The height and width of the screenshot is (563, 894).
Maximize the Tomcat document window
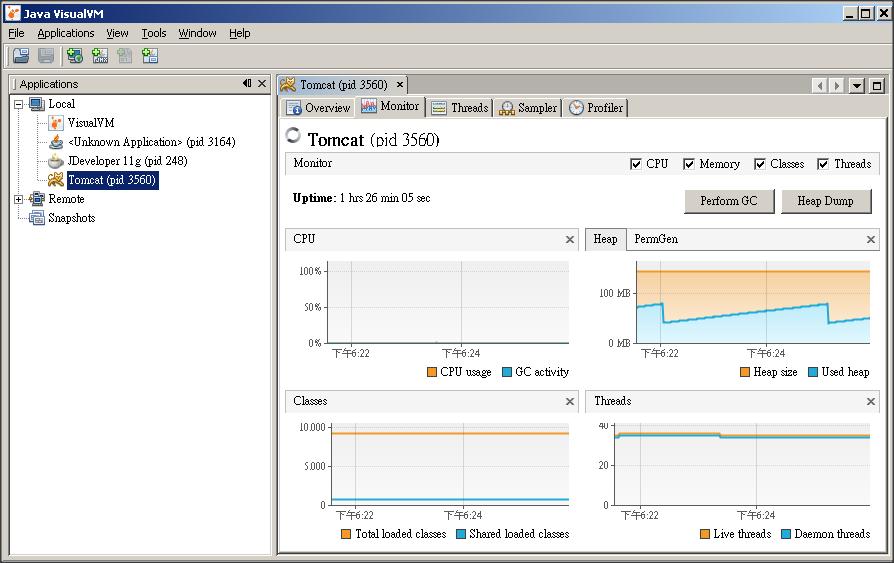coord(877,86)
